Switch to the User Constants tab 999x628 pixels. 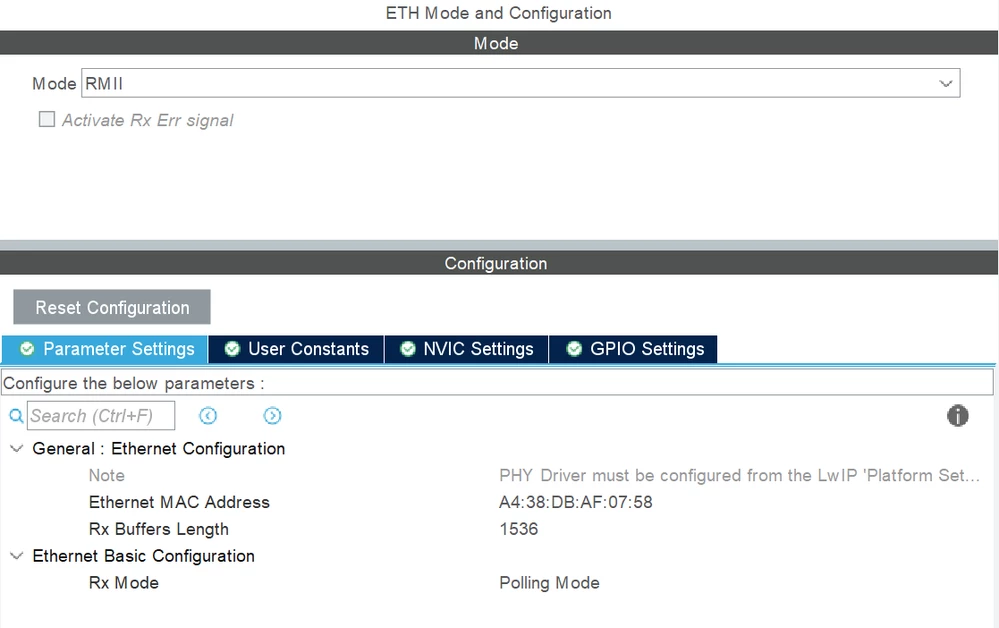(296, 349)
